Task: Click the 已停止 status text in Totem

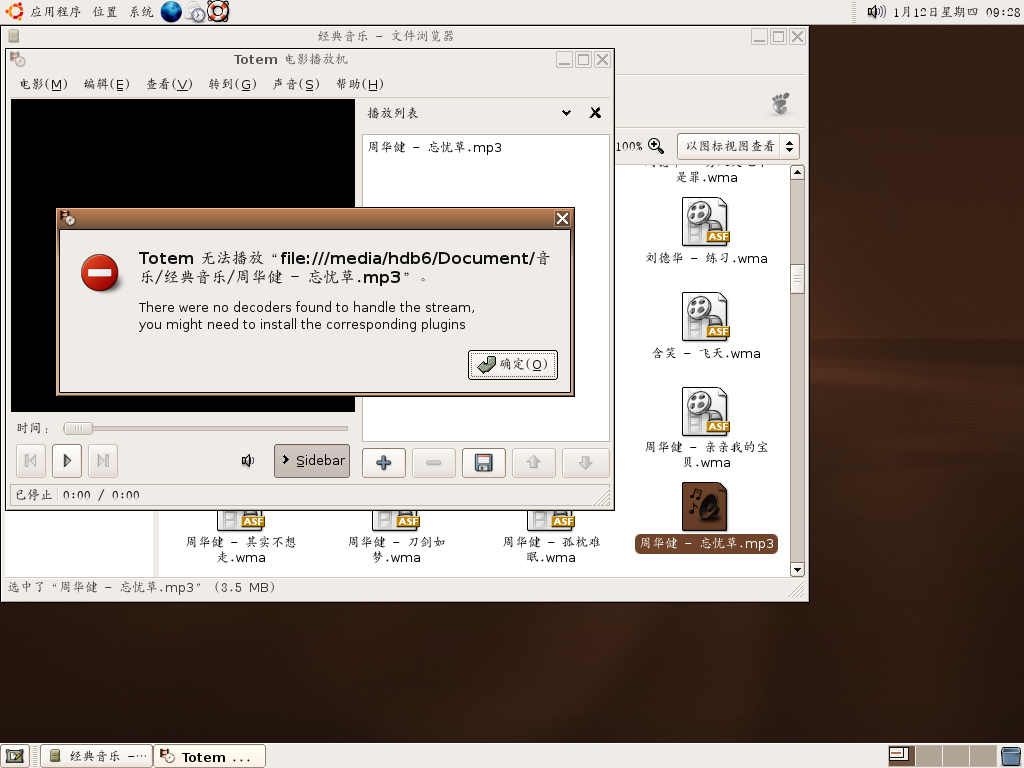Action: click(x=33, y=495)
